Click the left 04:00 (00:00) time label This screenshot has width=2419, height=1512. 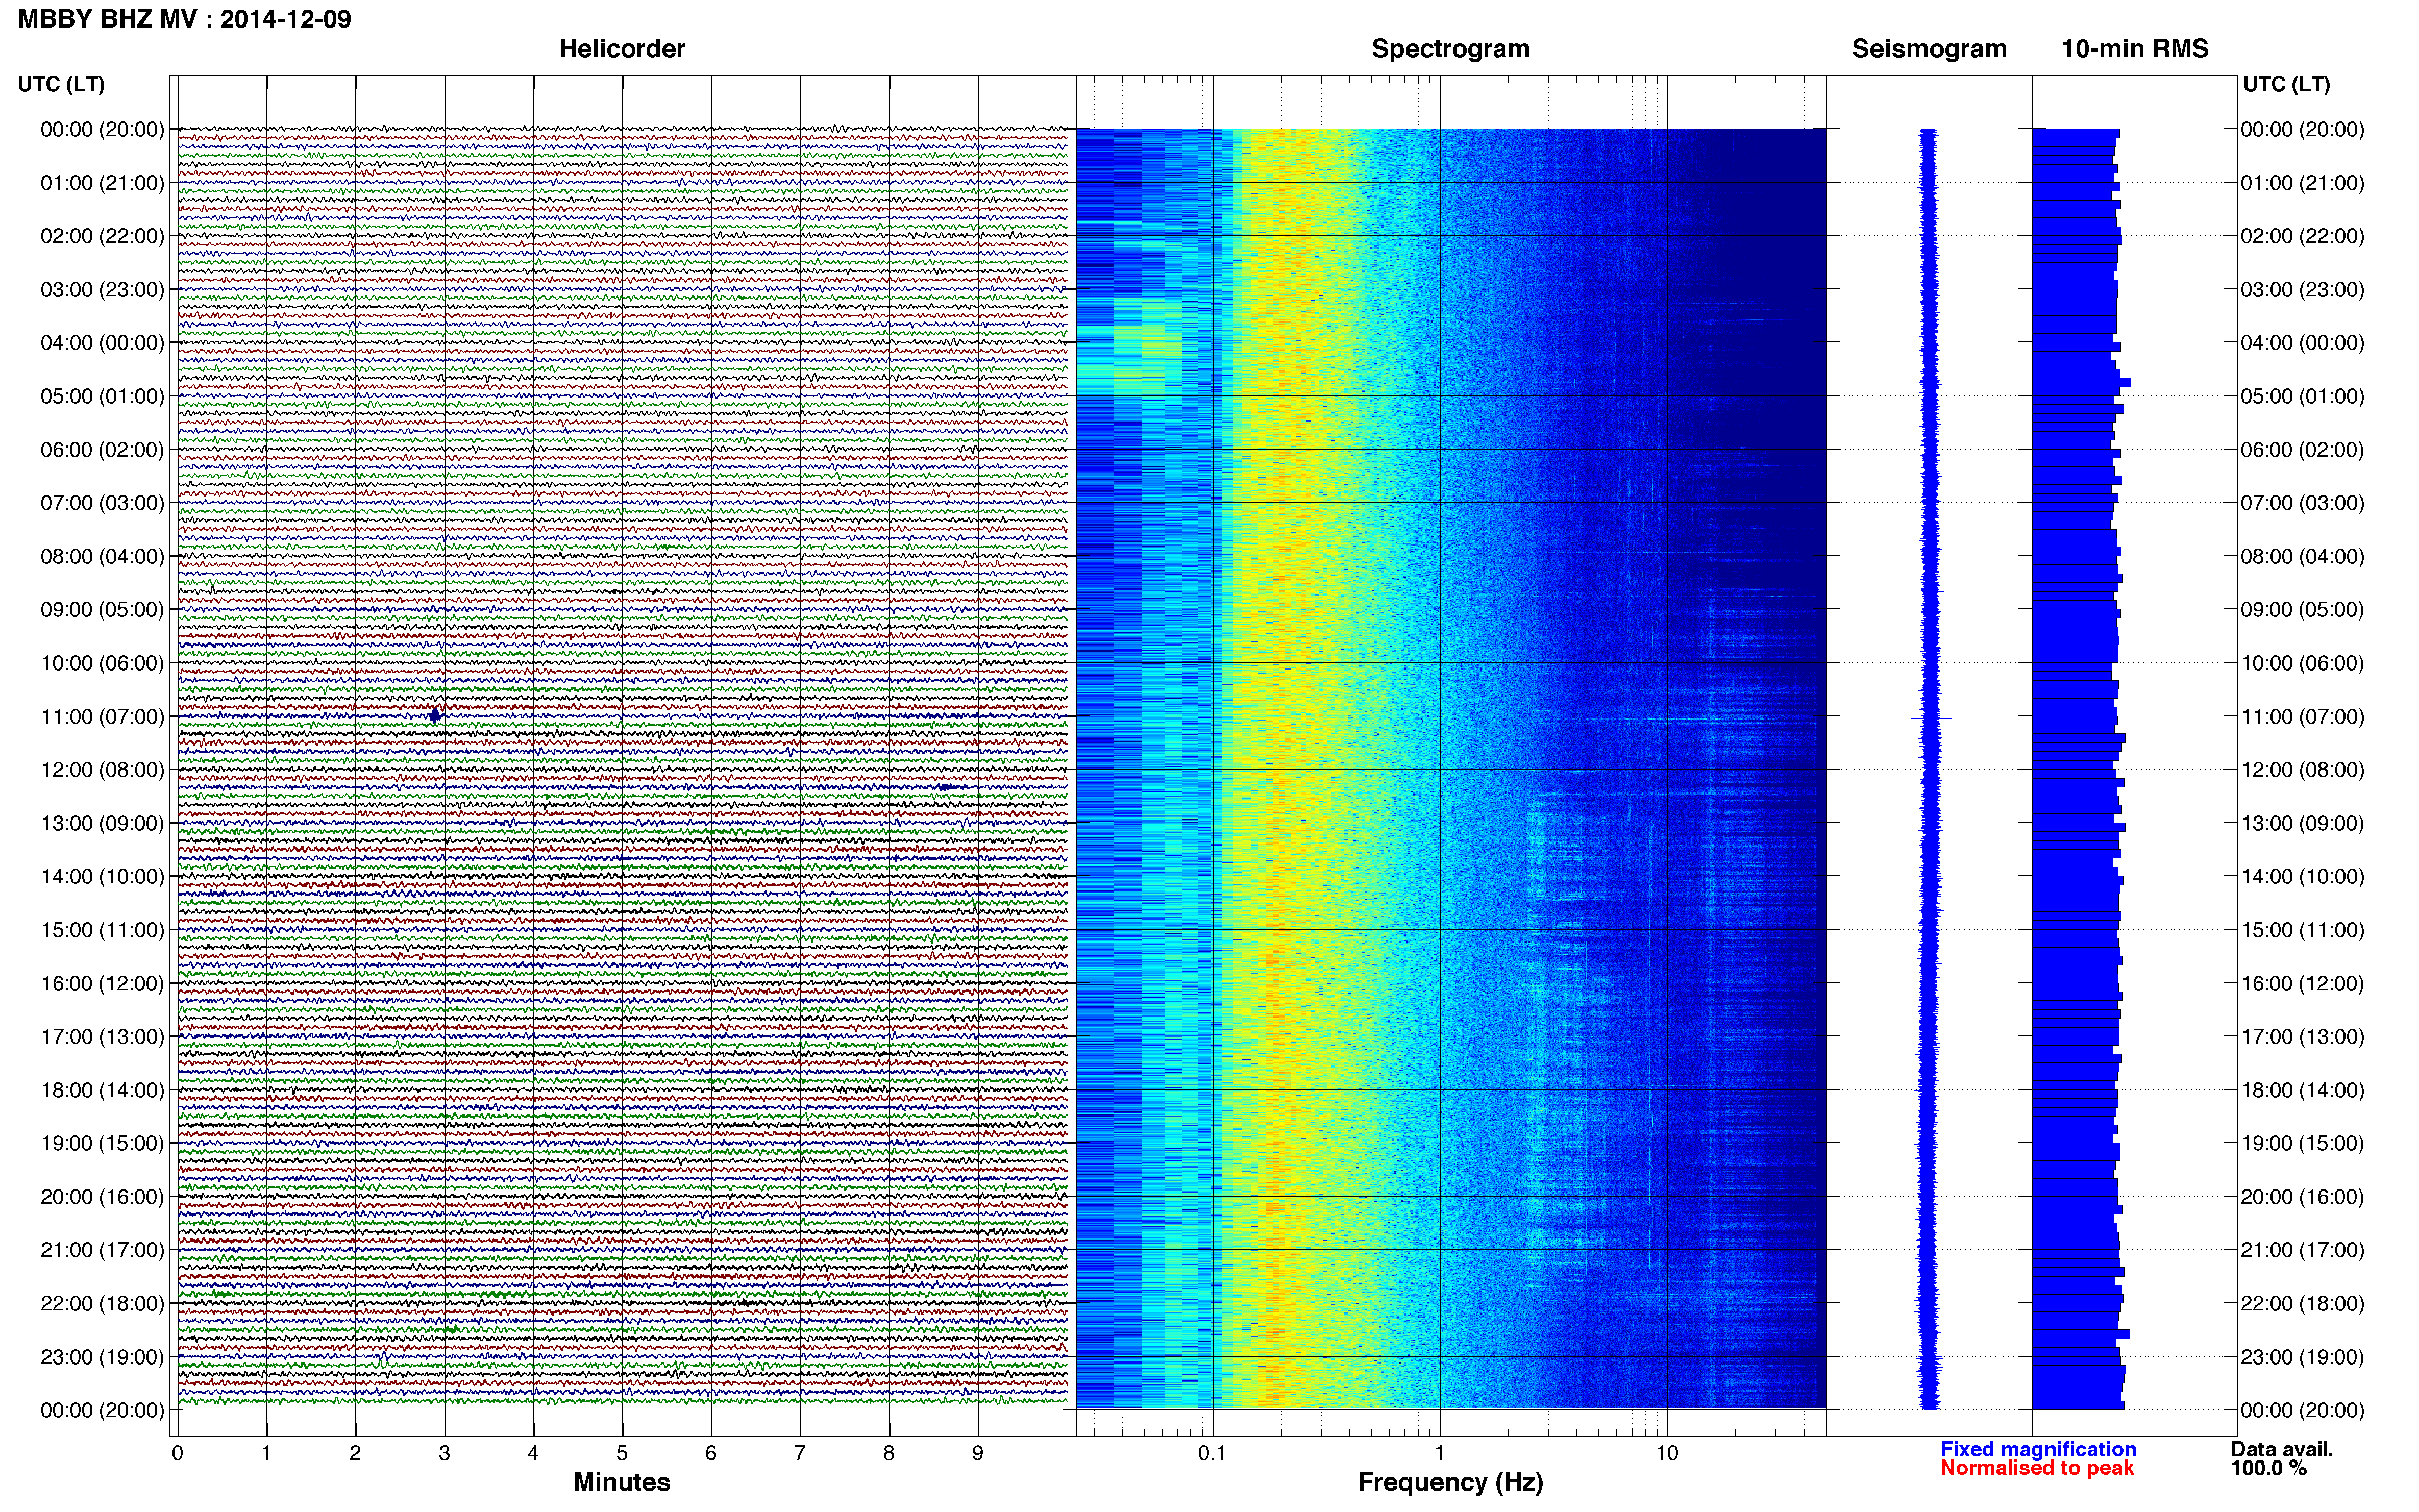pos(102,343)
